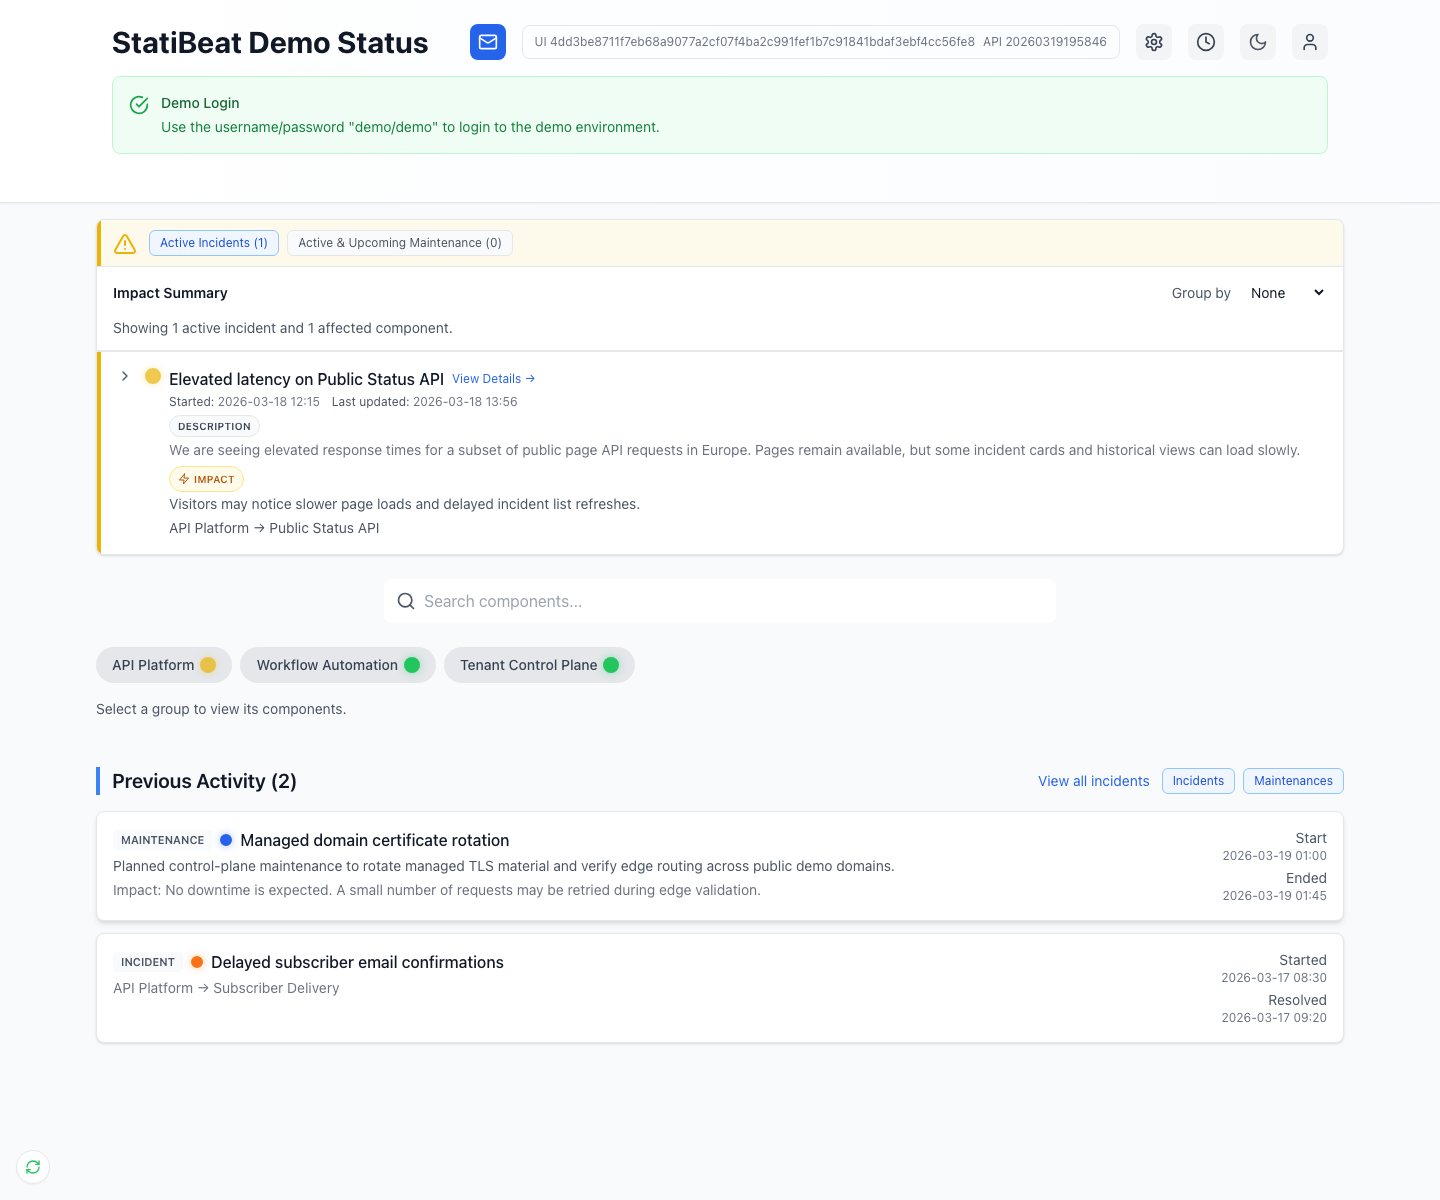Image resolution: width=1440 pixels, height=1200 pixels.
Task: Select the Active Incidents (1) tab
Action: tap(213, 242)
